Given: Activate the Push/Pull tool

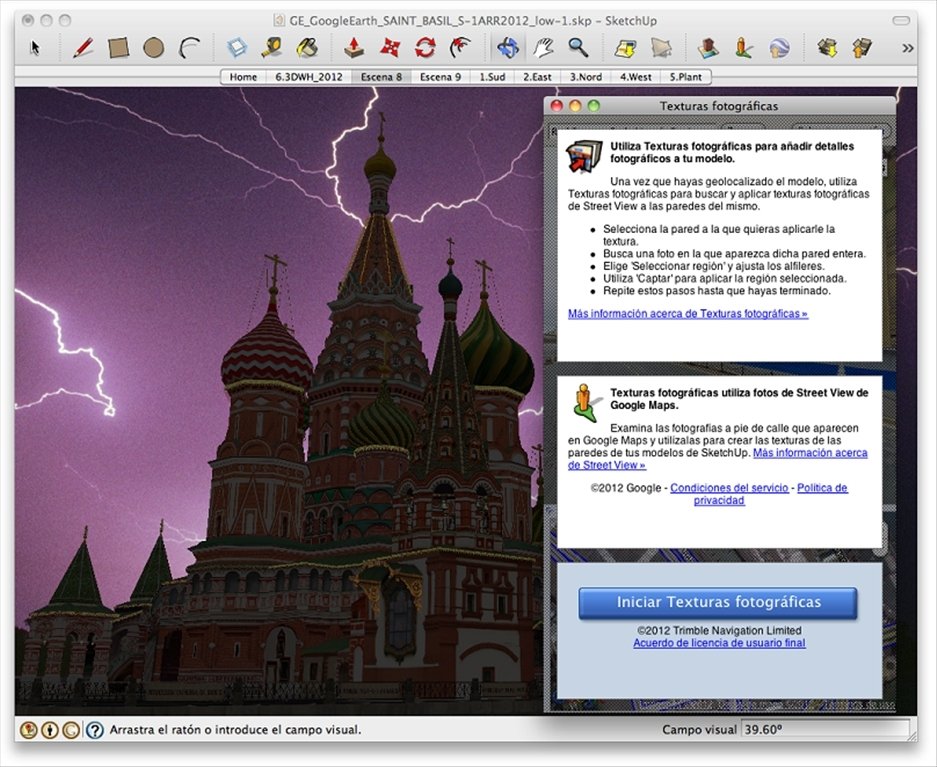Looking at the screenshot, I should tap(354, 48).
